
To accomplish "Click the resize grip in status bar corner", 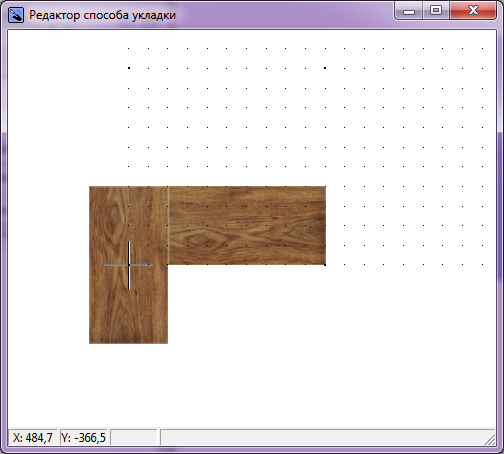I will pyautogui.click(x=490, y=439).
